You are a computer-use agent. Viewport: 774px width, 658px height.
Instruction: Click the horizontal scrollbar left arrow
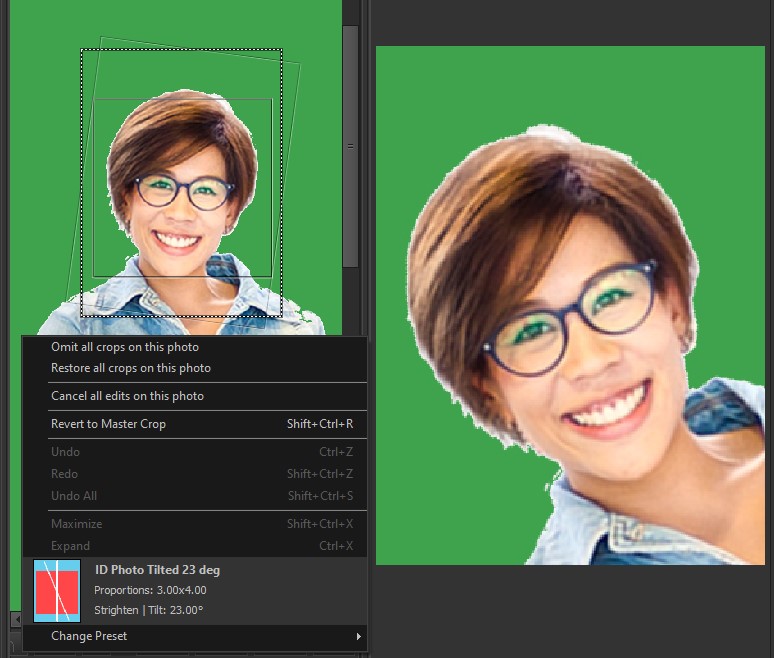tap(15, 620)
